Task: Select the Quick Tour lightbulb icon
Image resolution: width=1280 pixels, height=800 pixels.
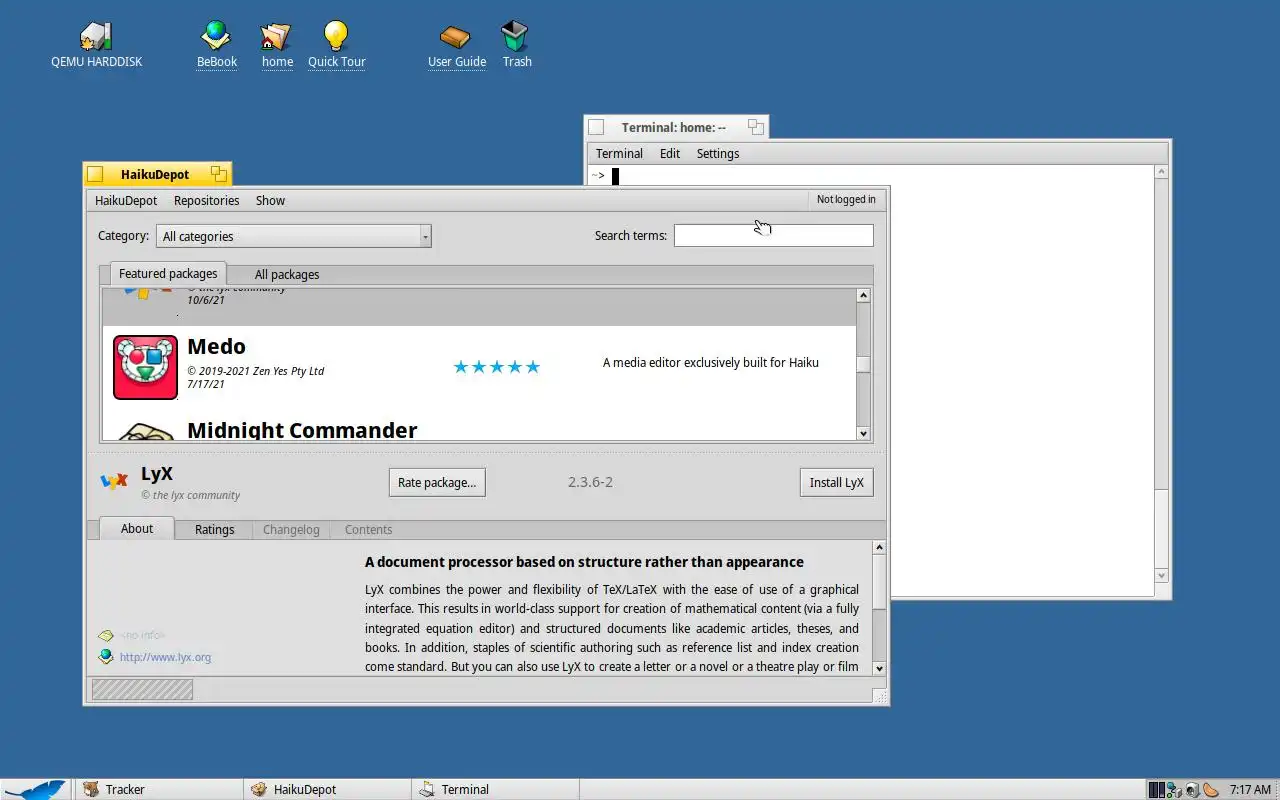Action: click(x=336, y=37)
